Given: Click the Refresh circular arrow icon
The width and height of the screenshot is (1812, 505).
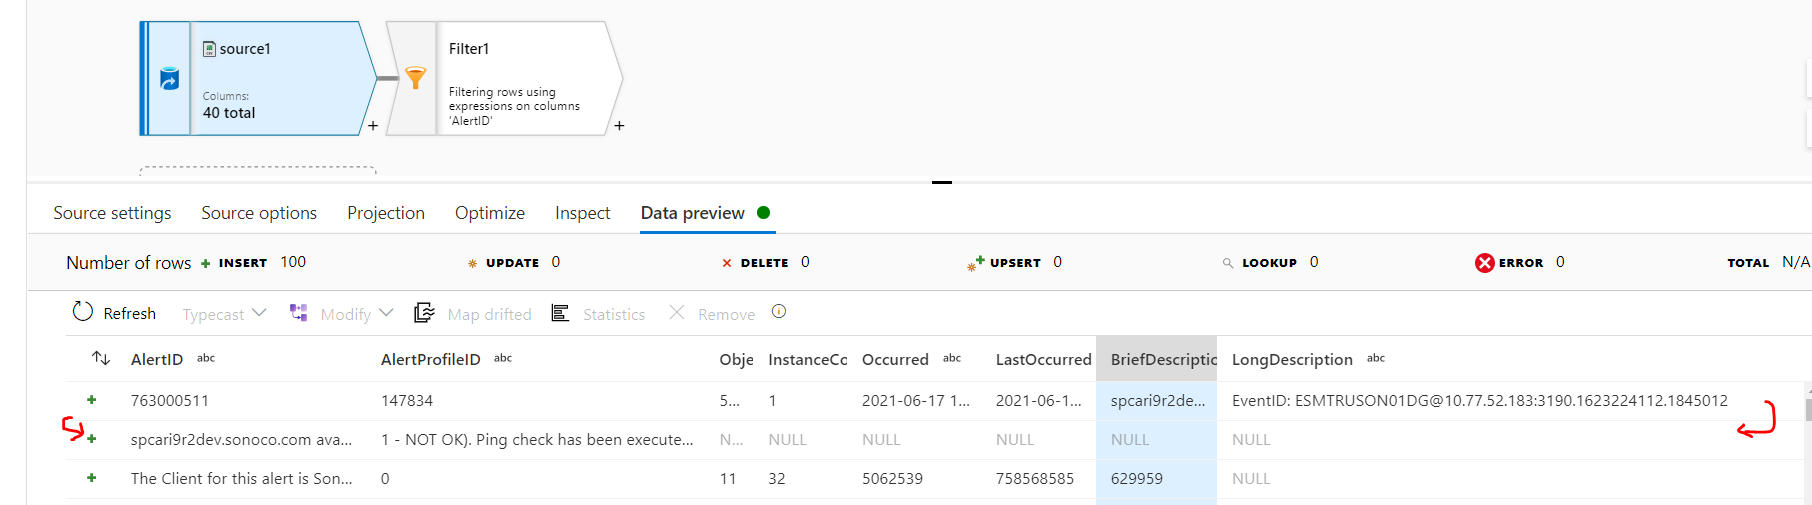Looking at the screenshot, I should 83,312.
